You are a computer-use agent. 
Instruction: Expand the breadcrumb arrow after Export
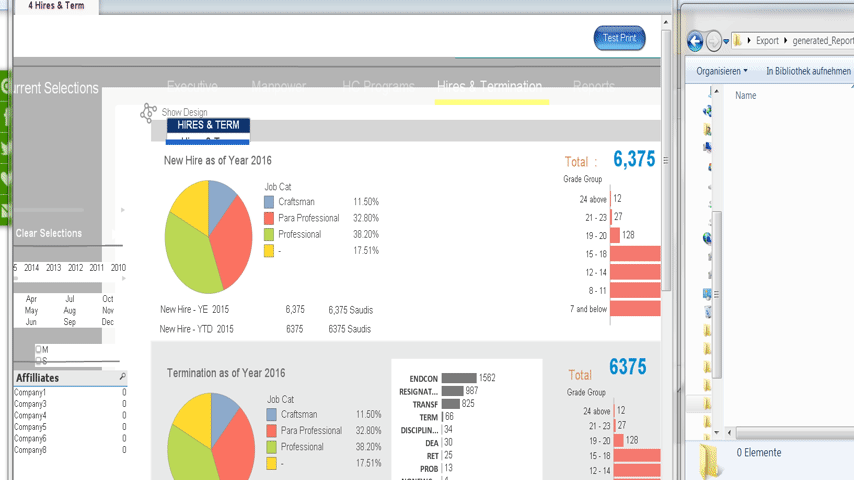pyautogui.click(x=785, y=40)
